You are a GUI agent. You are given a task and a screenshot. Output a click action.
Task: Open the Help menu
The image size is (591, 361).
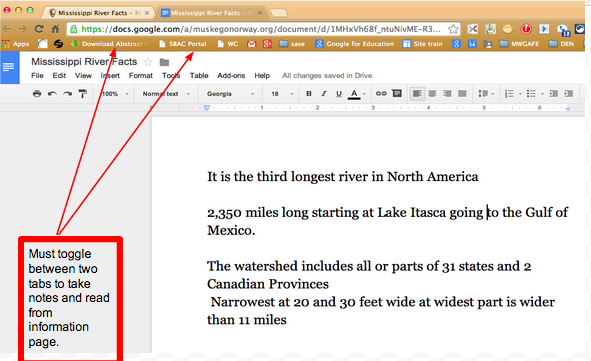(x=262, y=75)
